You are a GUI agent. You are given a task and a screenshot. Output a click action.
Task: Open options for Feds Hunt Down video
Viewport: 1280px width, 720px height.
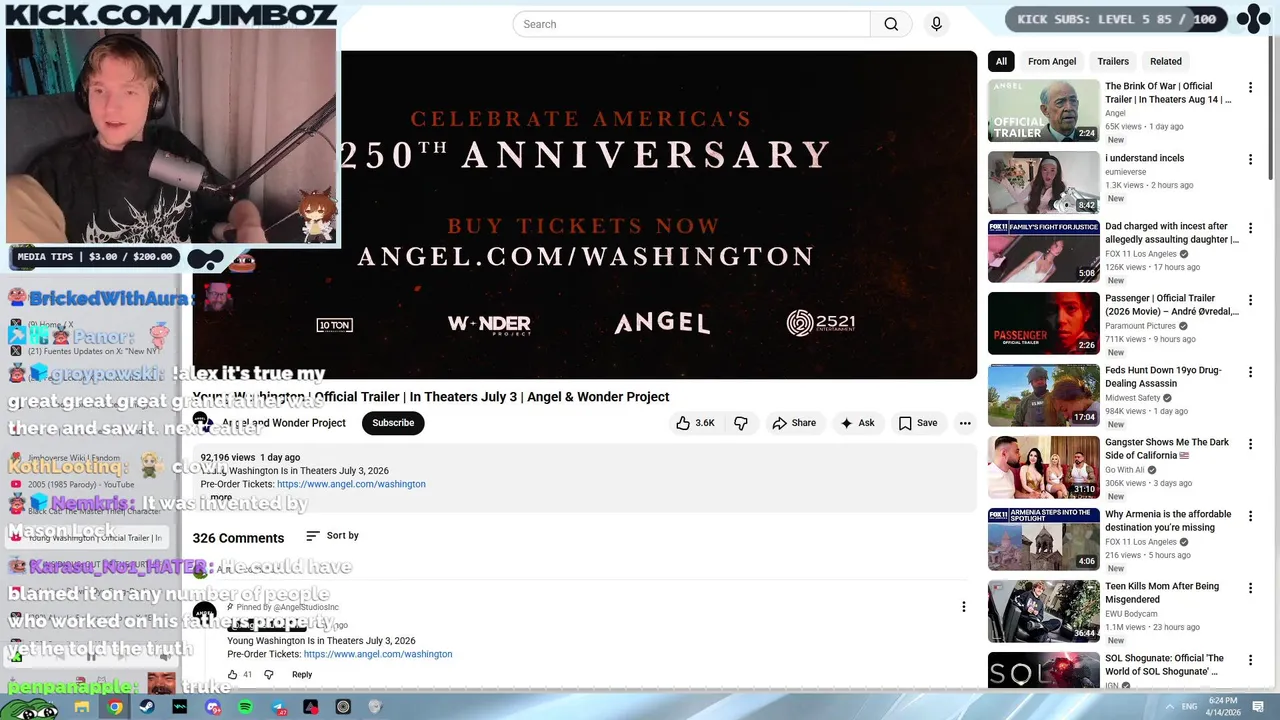pyautogui.click(x=1250, y=372)
